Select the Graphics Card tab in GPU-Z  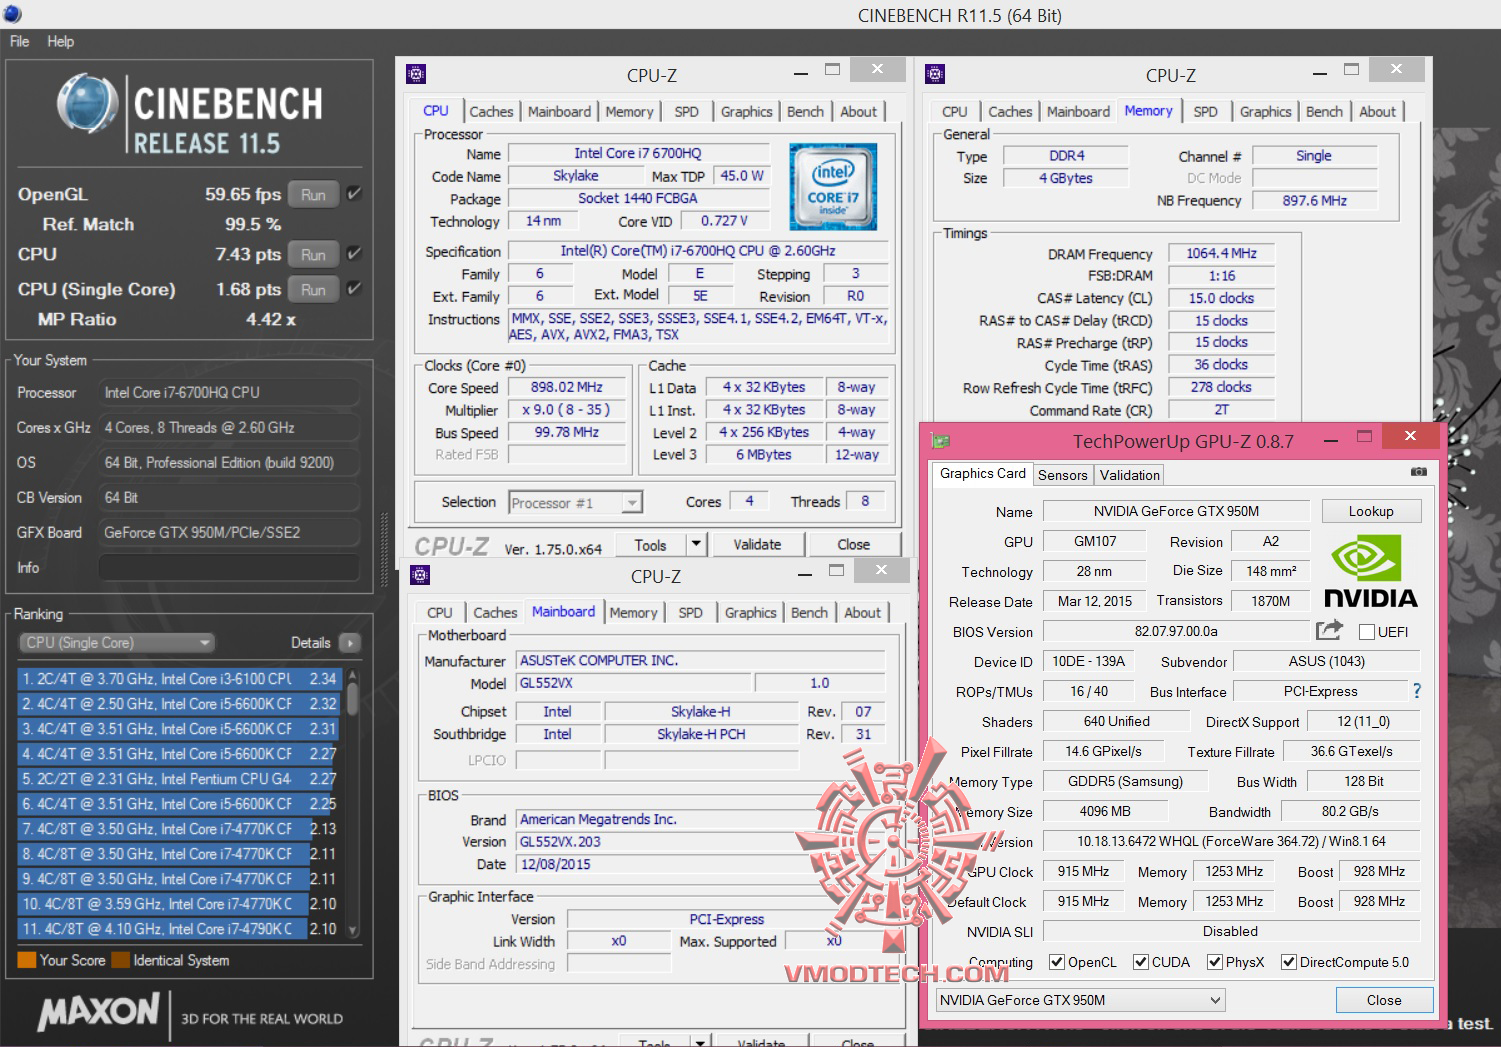(x=983, y=474)
